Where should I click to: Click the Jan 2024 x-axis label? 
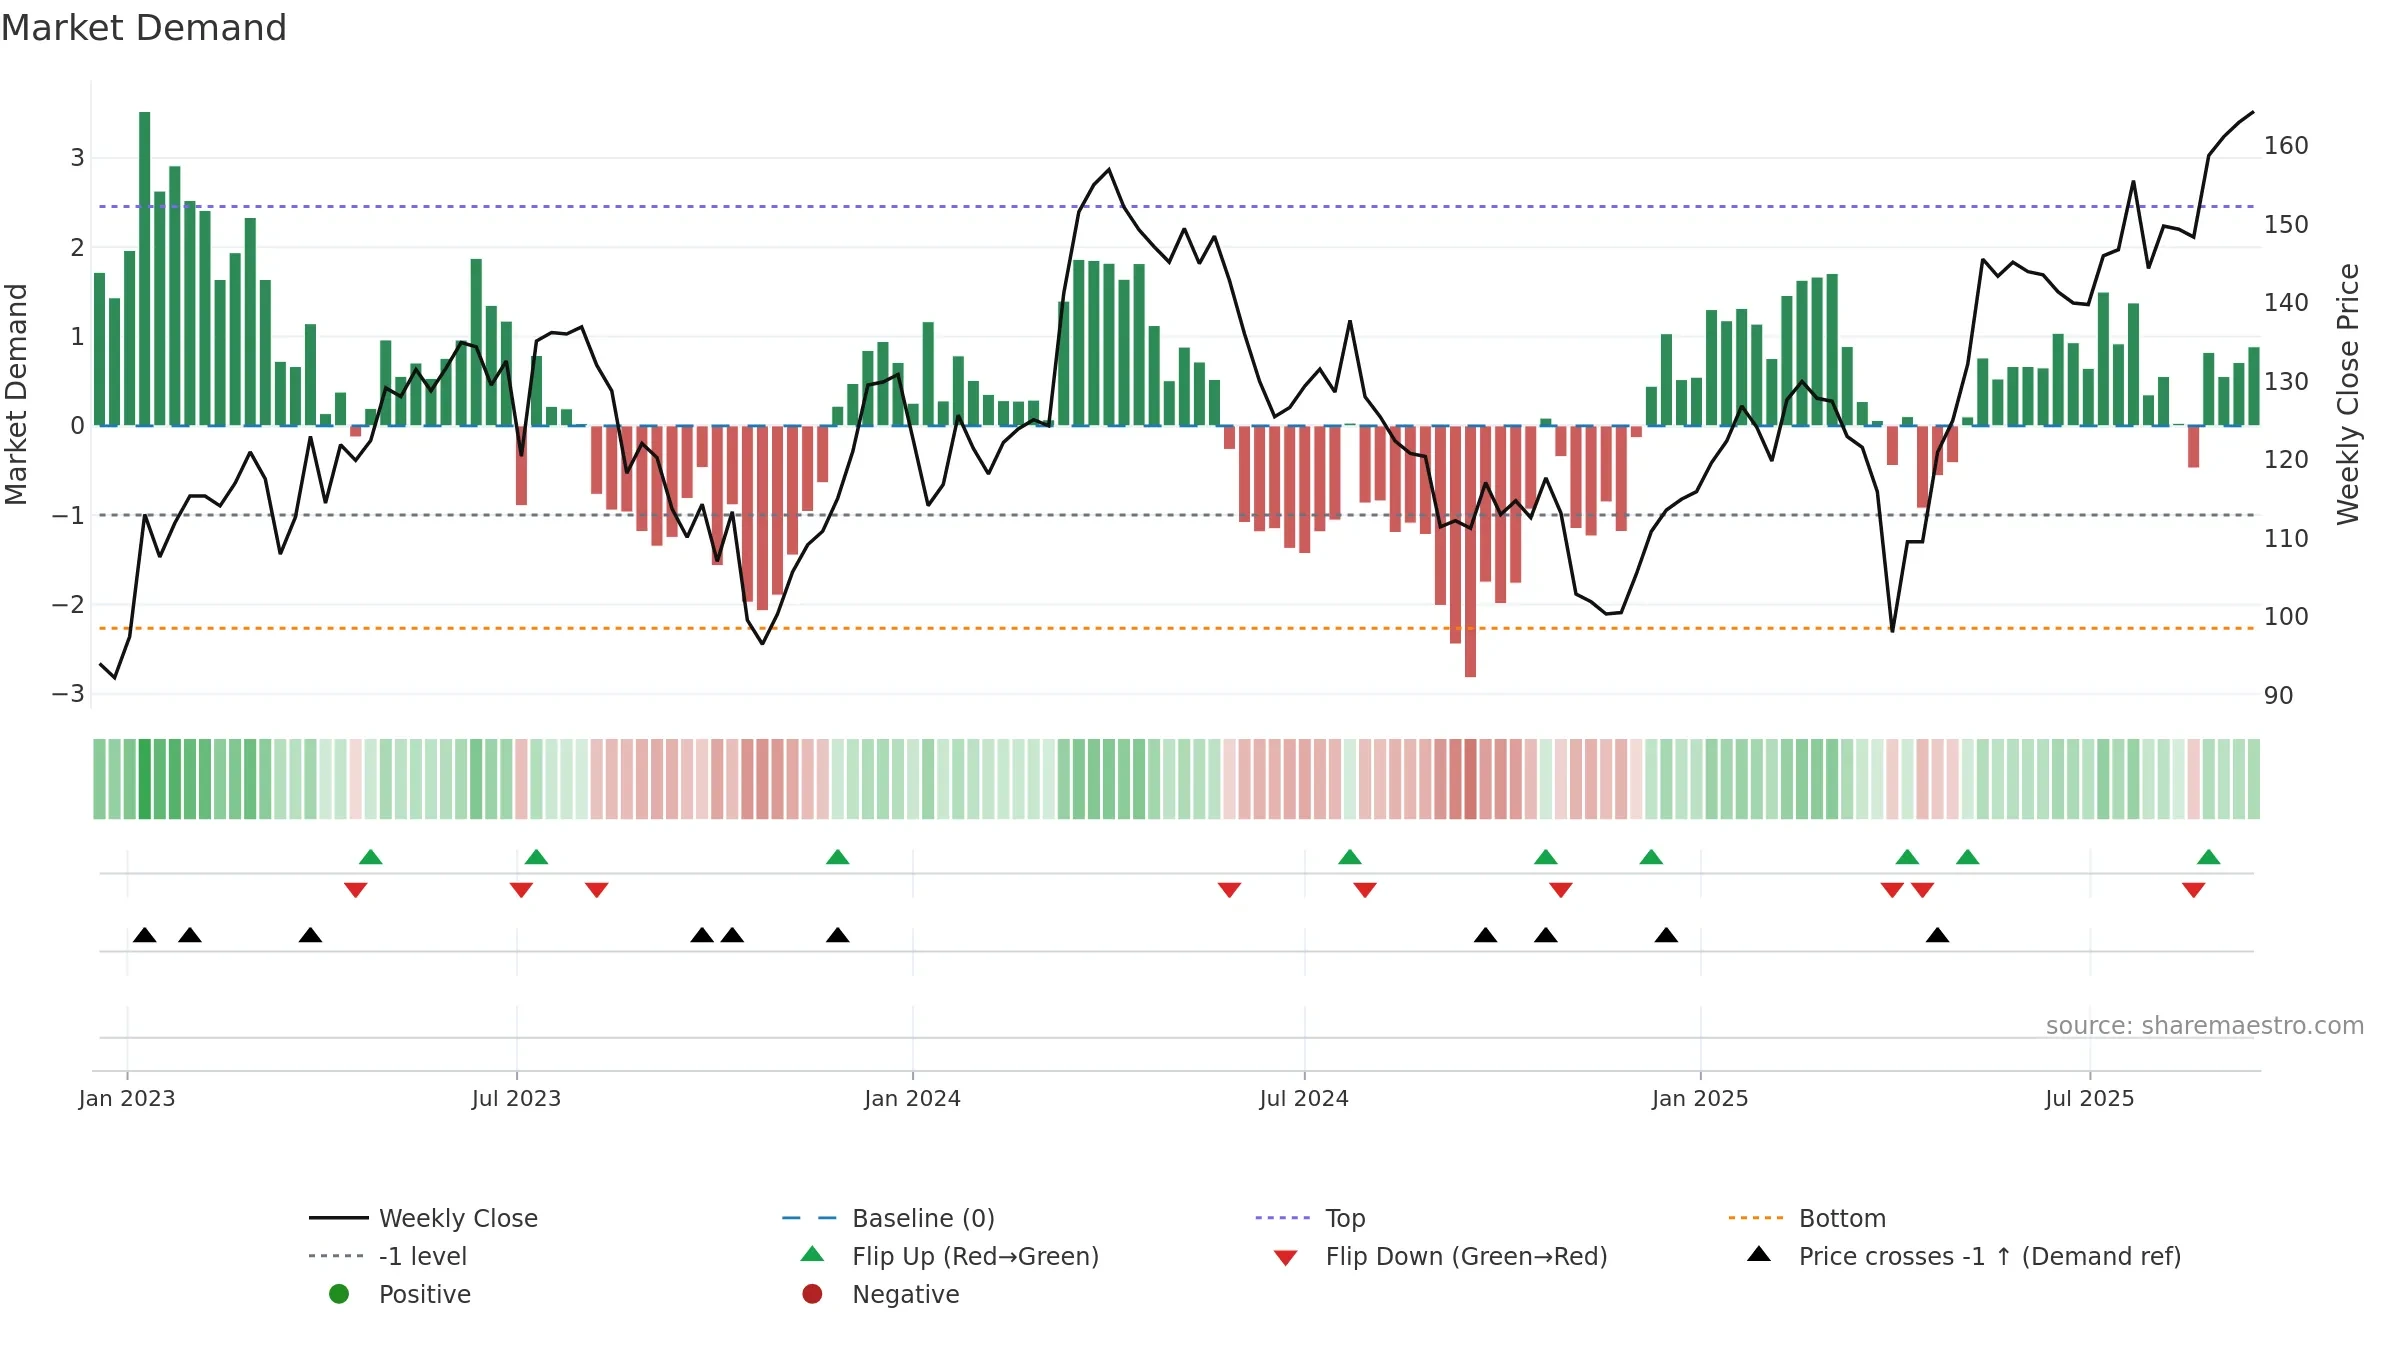pyautogui.click(x=912, y=1099)
